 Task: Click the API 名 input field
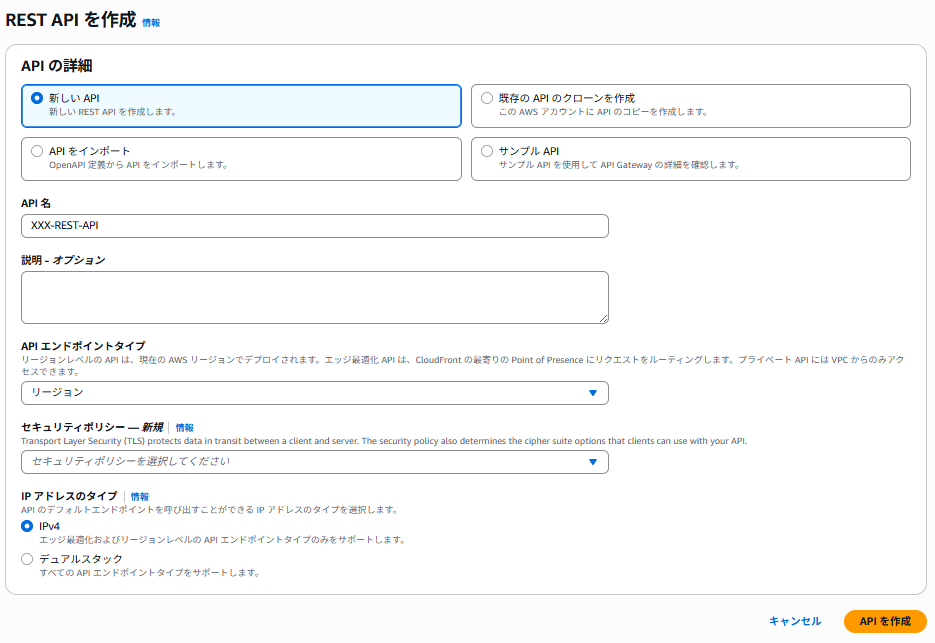(315, 225)
